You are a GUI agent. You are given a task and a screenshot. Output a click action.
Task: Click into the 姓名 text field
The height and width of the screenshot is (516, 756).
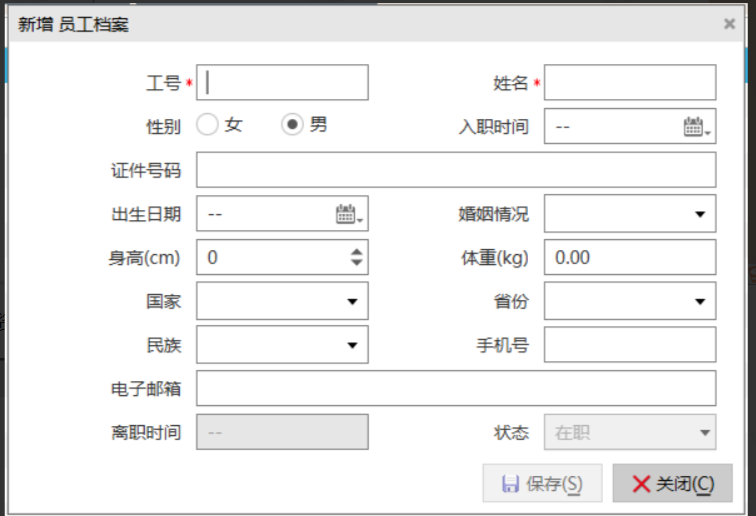point(630,83)
